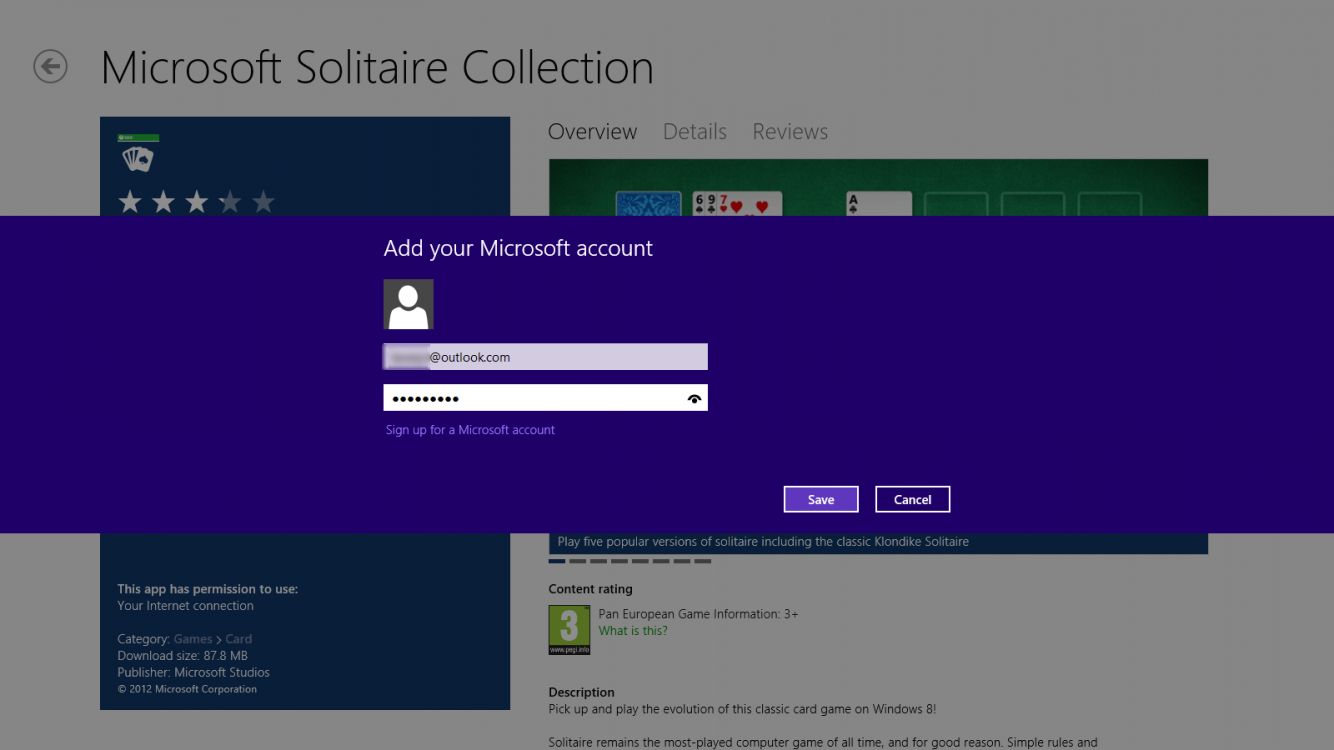Reveal the password with the eye icon
The height and width of the screenshot is (750, 1334).
click(x=694, y=397)
